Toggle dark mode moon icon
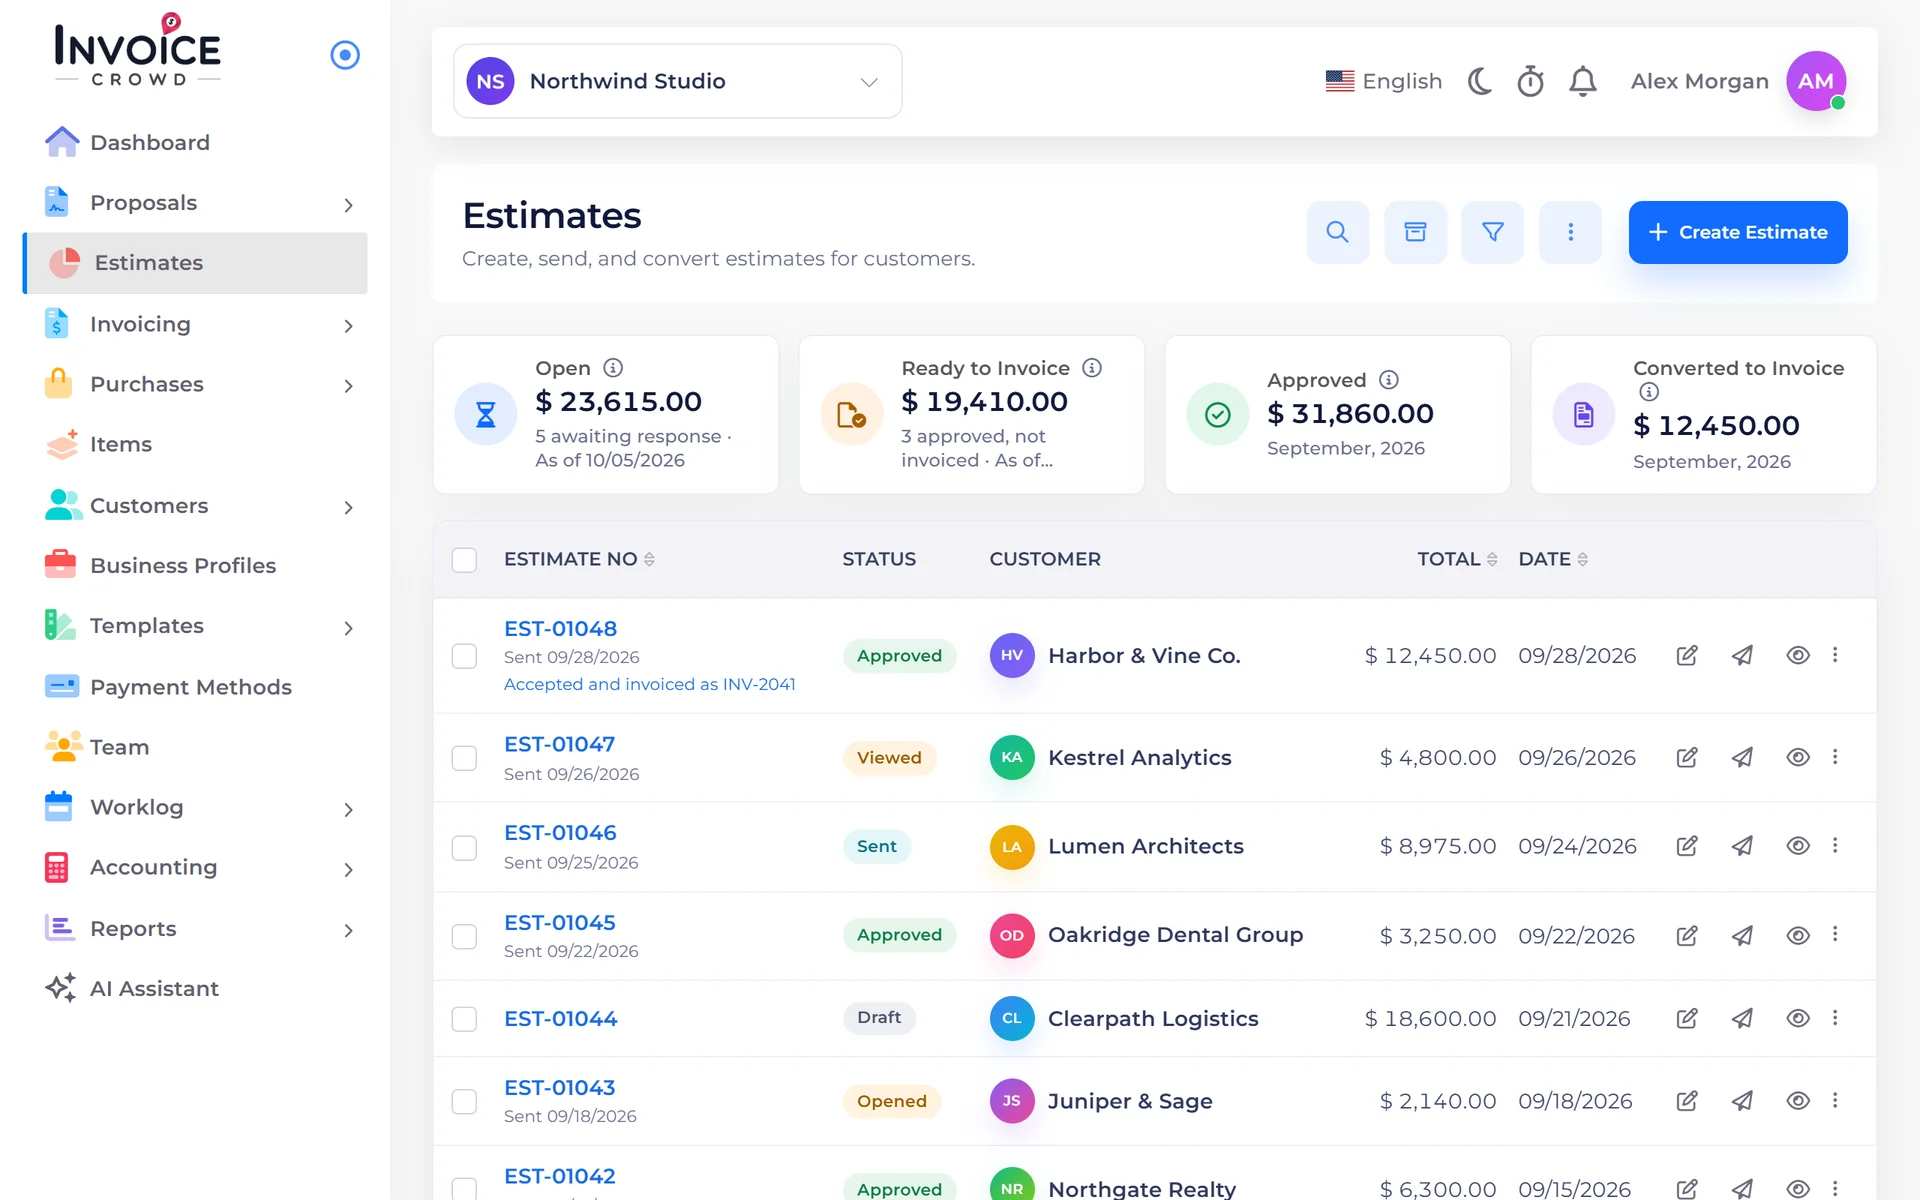The height and width of the screenshot is (1200, 1920). coord(1480,81)
